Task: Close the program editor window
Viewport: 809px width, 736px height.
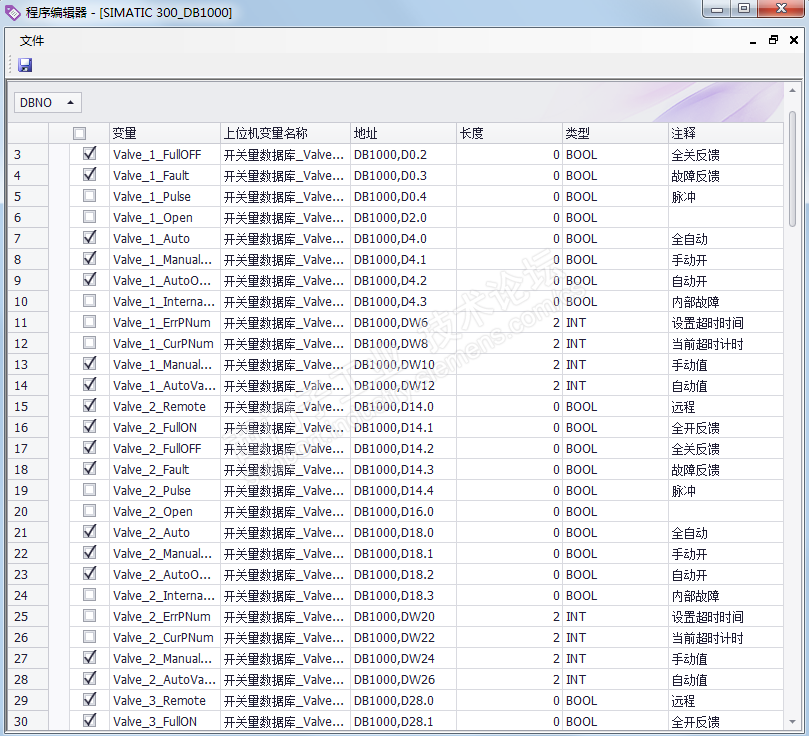Action: [781, 9]
